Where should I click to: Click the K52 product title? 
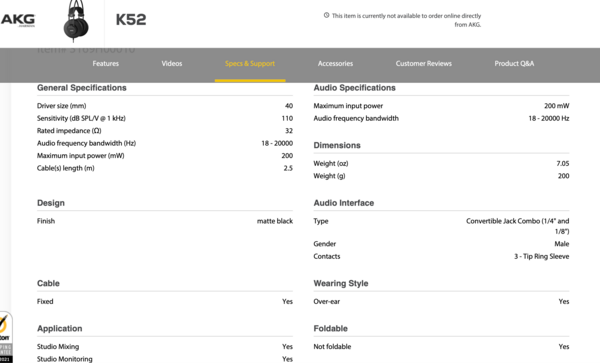point(131,20)
